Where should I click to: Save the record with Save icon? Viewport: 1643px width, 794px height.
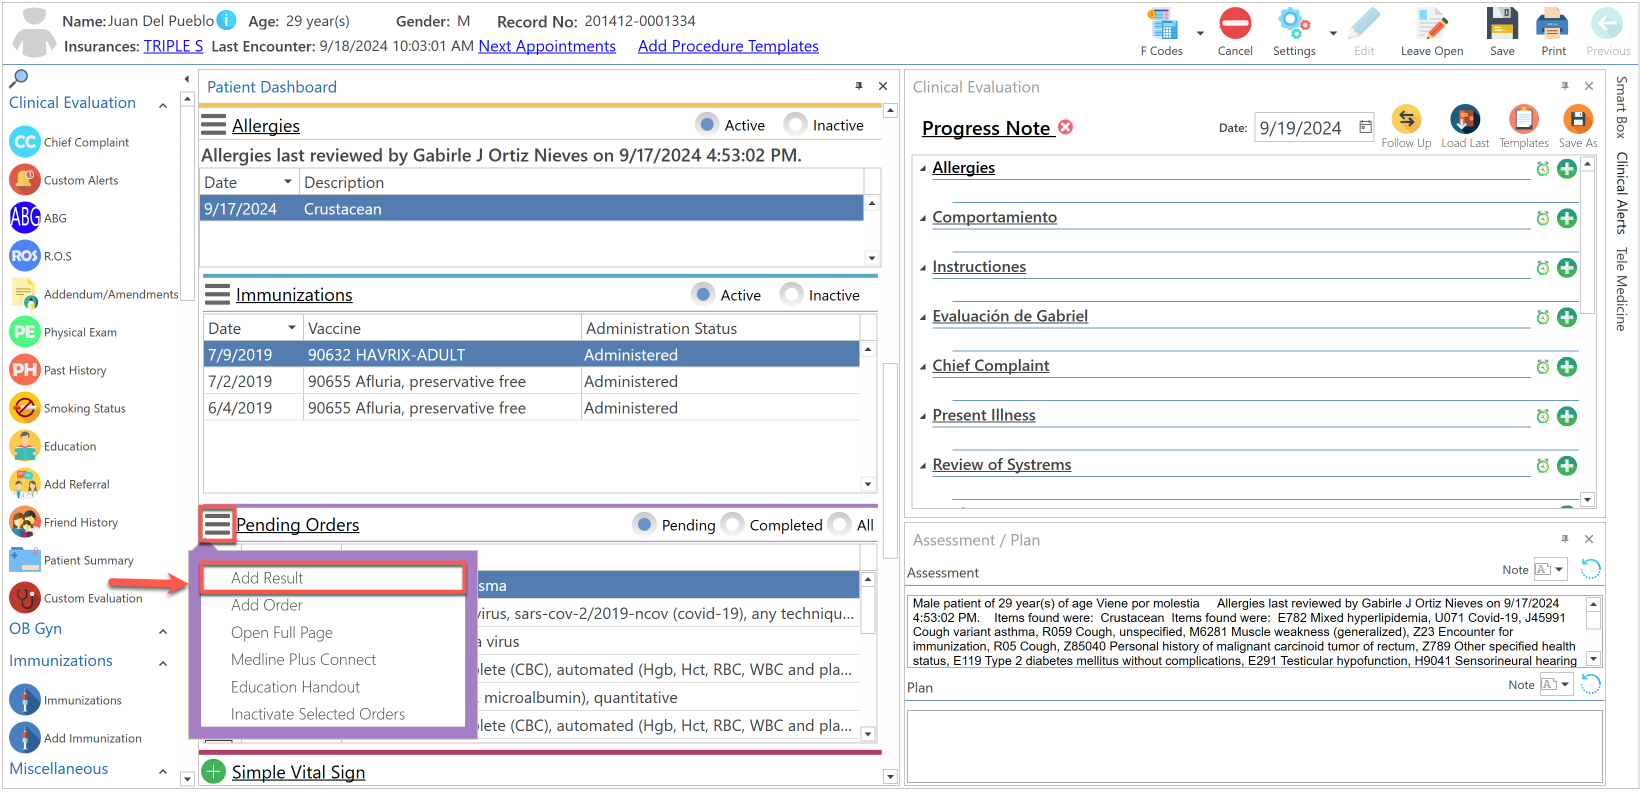[1502, 24]
